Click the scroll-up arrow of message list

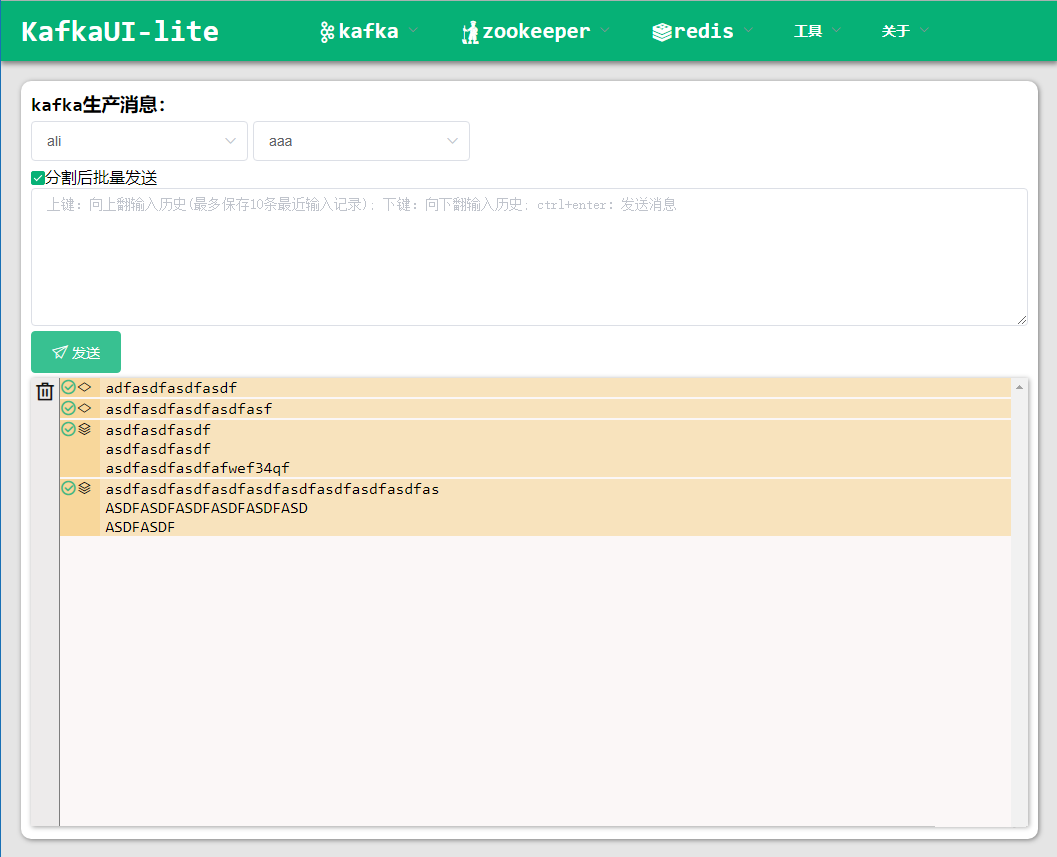(1019, 387)
